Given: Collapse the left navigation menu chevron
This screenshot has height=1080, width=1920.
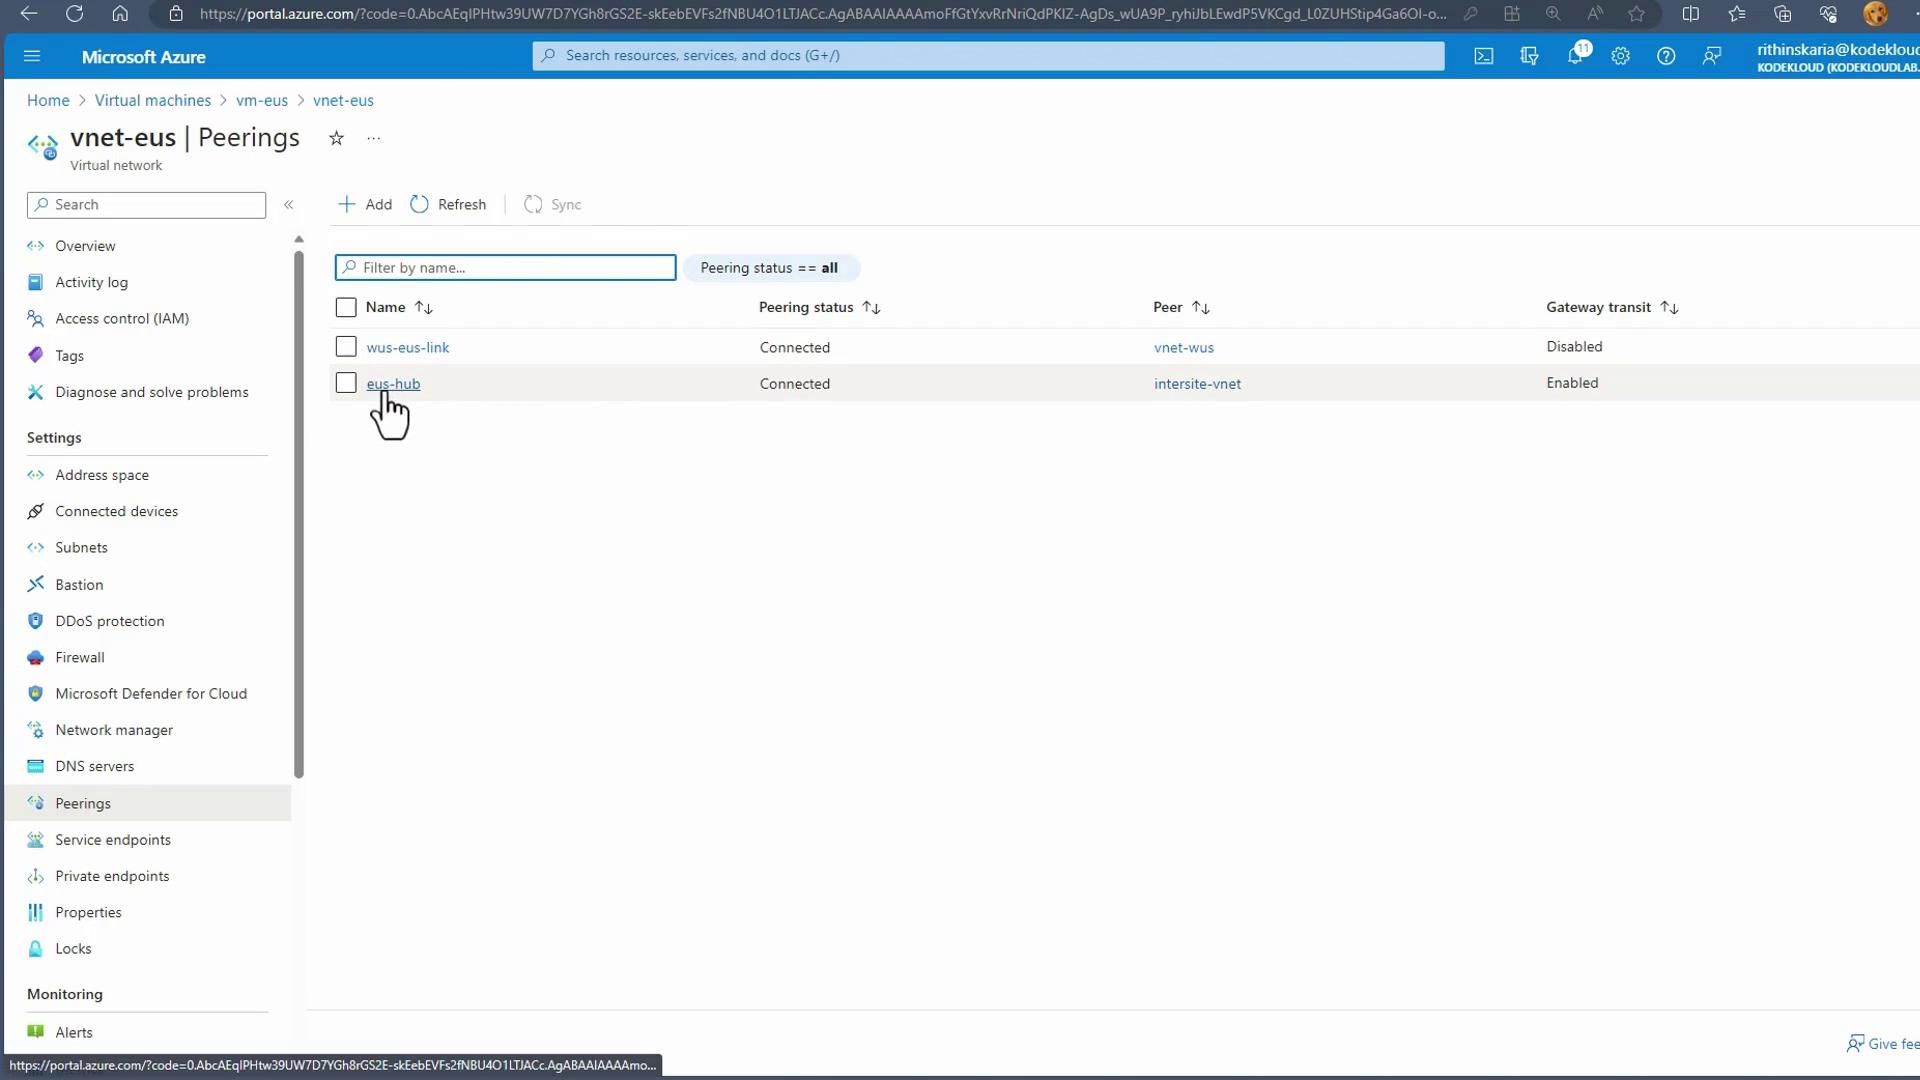Looking at the screenshot, I should pyautogui.click(x=288, y=205).
